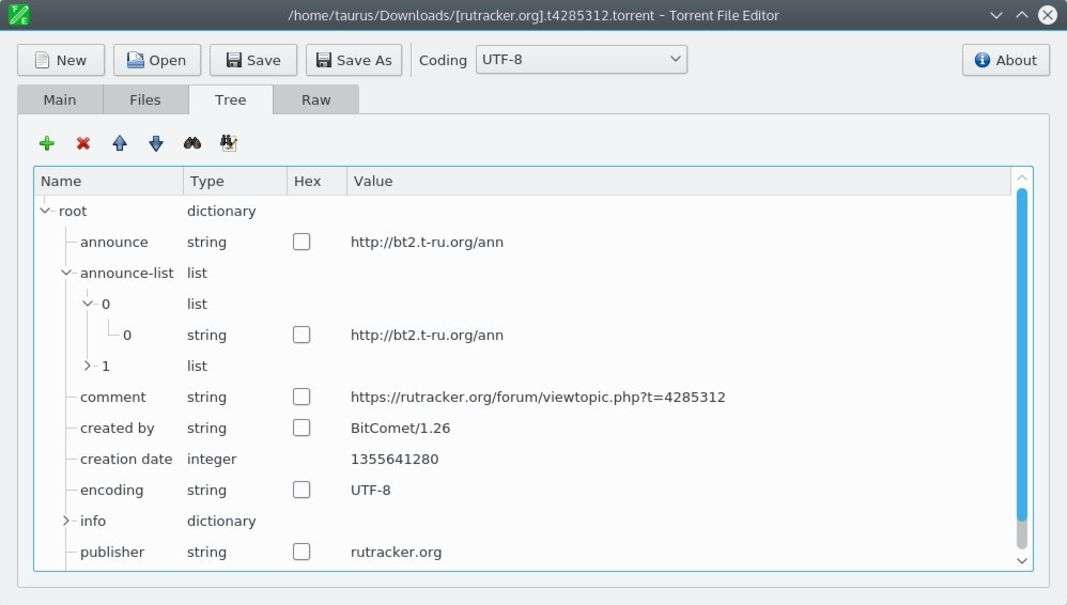The height and width of the screenshot is (605, 1067).
Task: Enable Hex checkbox for the comment row
Action: (x=301, y=397)
